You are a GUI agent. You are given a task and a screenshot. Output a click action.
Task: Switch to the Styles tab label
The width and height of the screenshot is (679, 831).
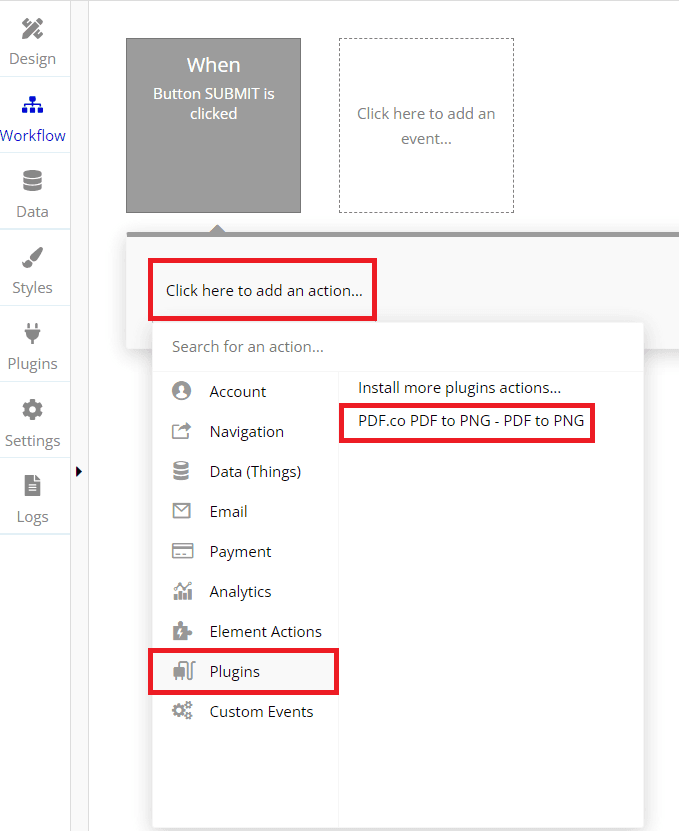click(32, 287)
